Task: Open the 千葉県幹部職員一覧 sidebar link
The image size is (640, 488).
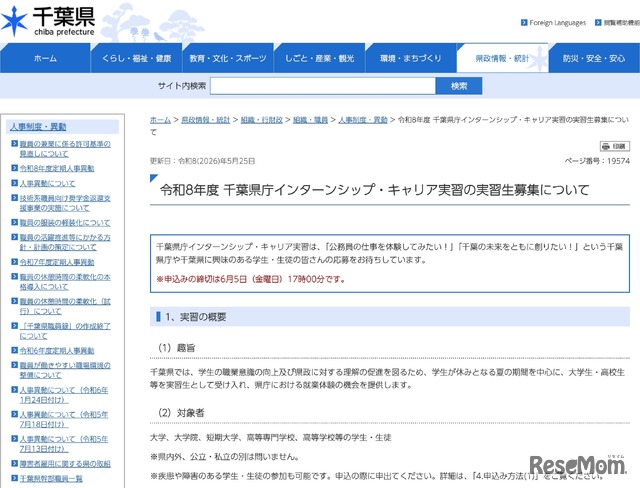Action: pyautogui.click(x=51, y=479)
